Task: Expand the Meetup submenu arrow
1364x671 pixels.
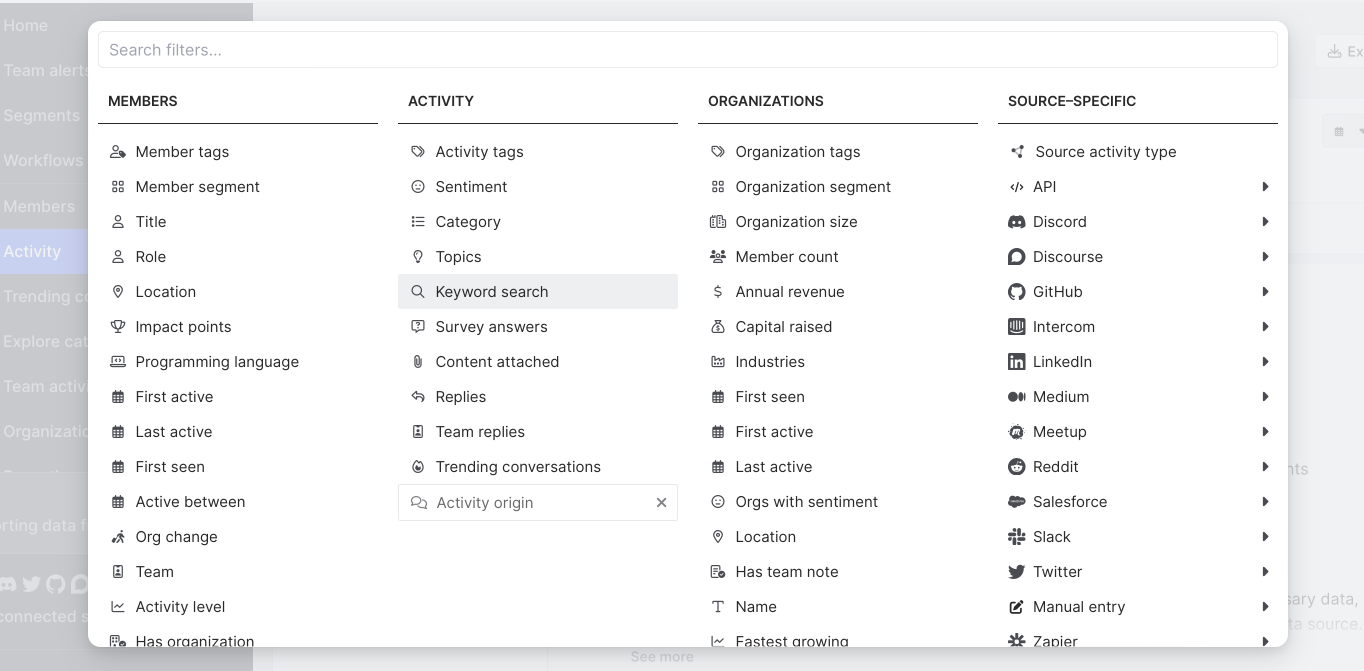Action: pyautogui.click(x=1265, y=432)
